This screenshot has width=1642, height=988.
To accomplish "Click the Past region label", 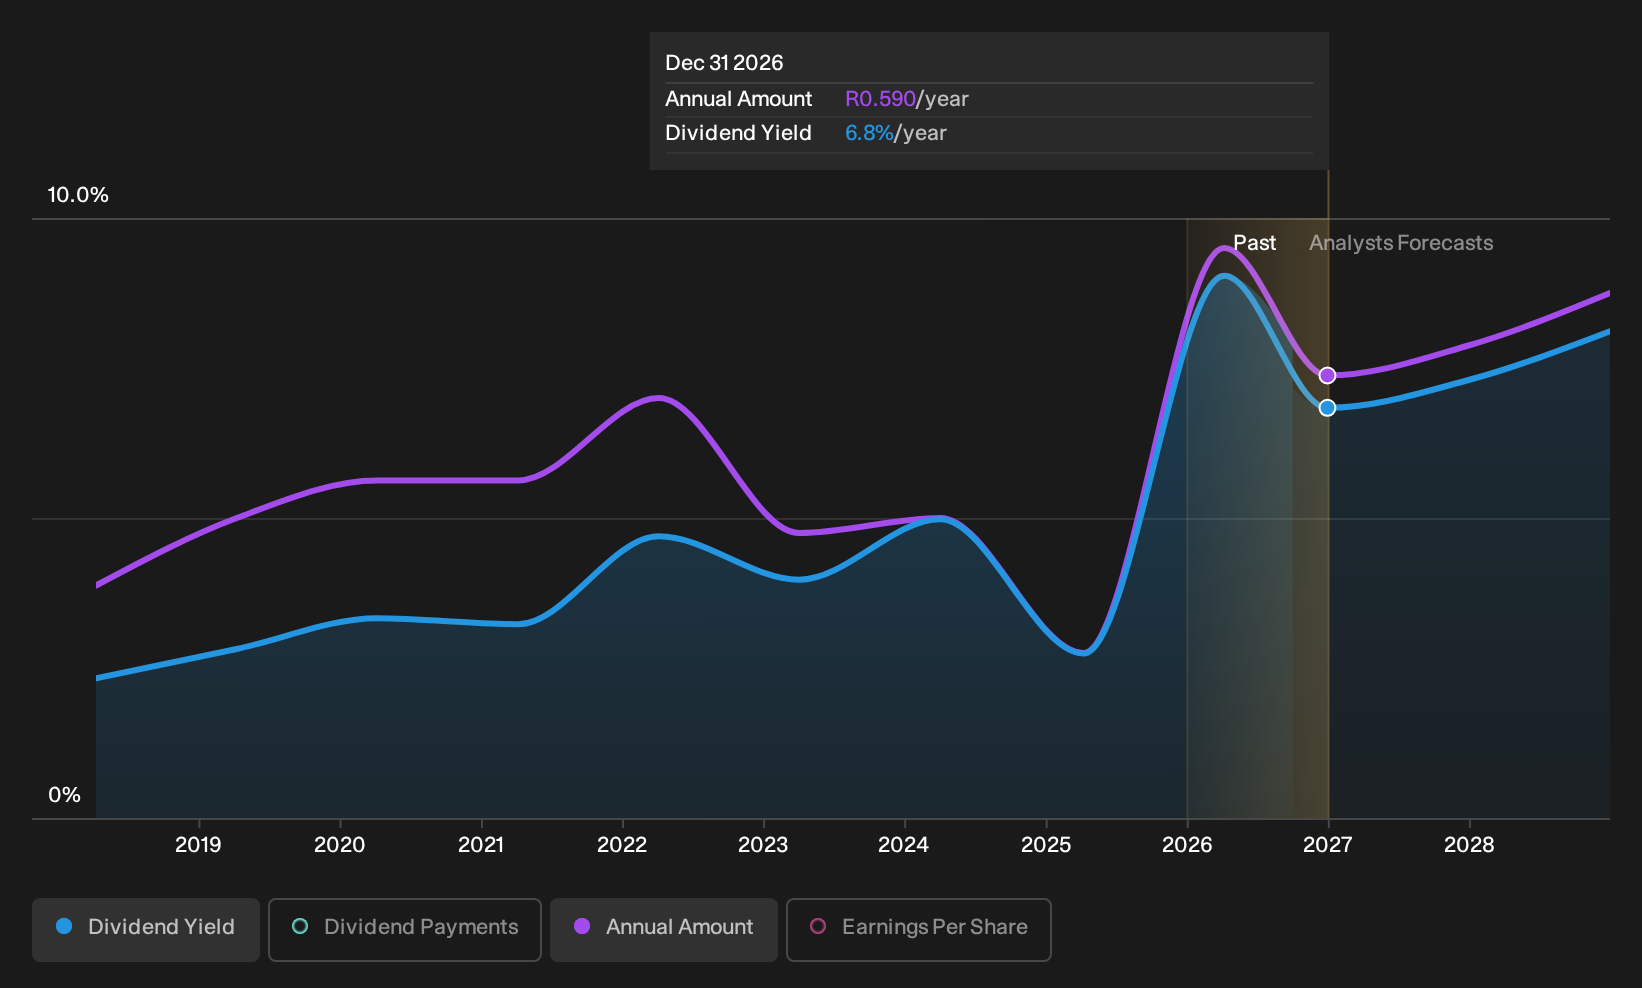I will [1254, 243].
